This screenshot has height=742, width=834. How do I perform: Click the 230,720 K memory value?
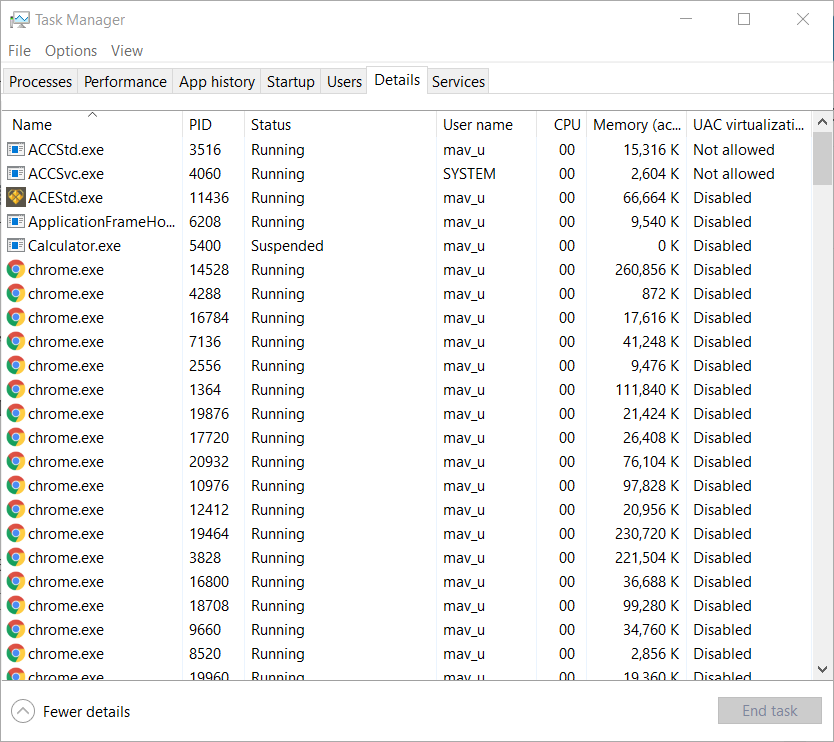647,533
